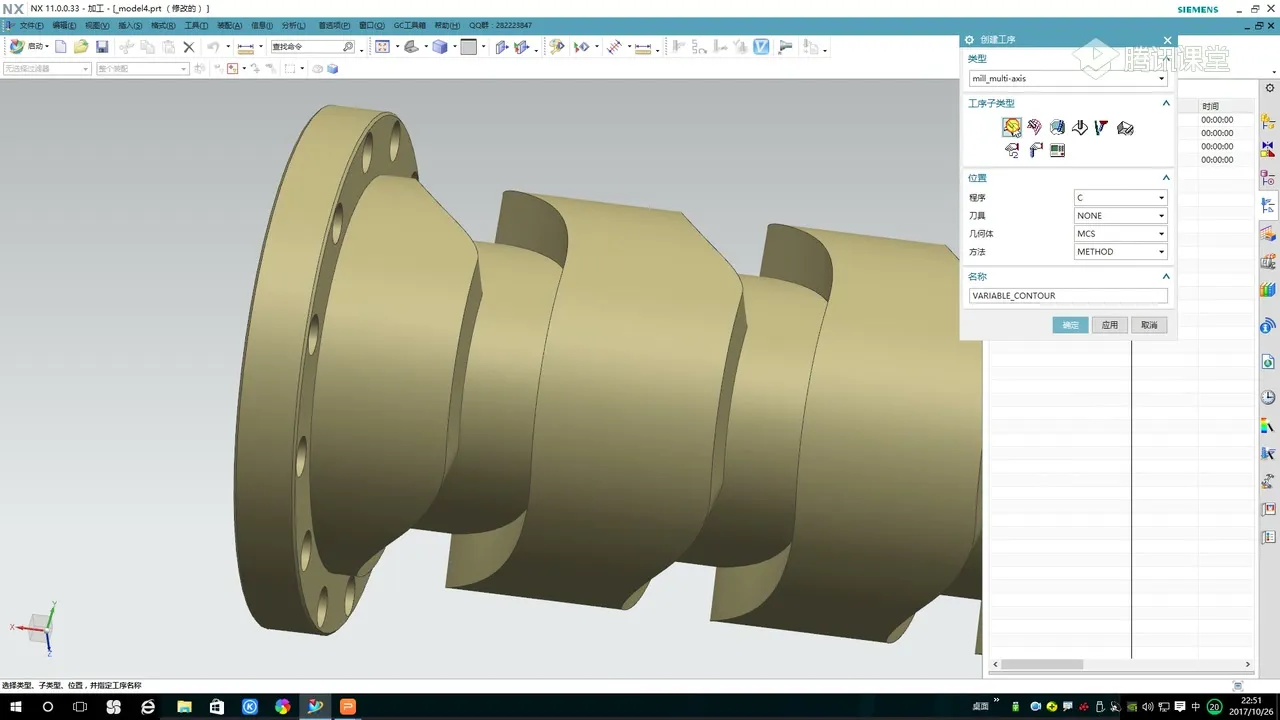
Task: Open the 几何体 dropdown showing MCS
Action: pyautogui.click(x=1120, y=234)
